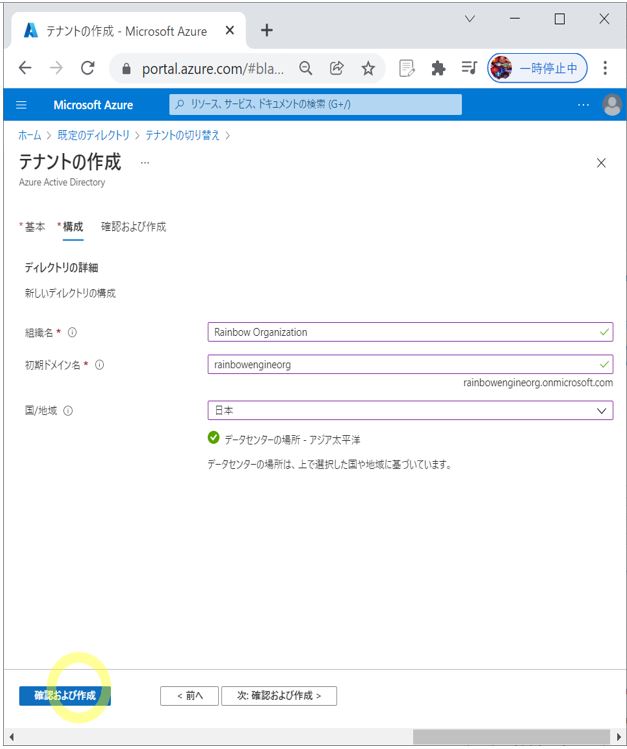Click the browser forward arrow
627x749 pixels.
[56, 68]
